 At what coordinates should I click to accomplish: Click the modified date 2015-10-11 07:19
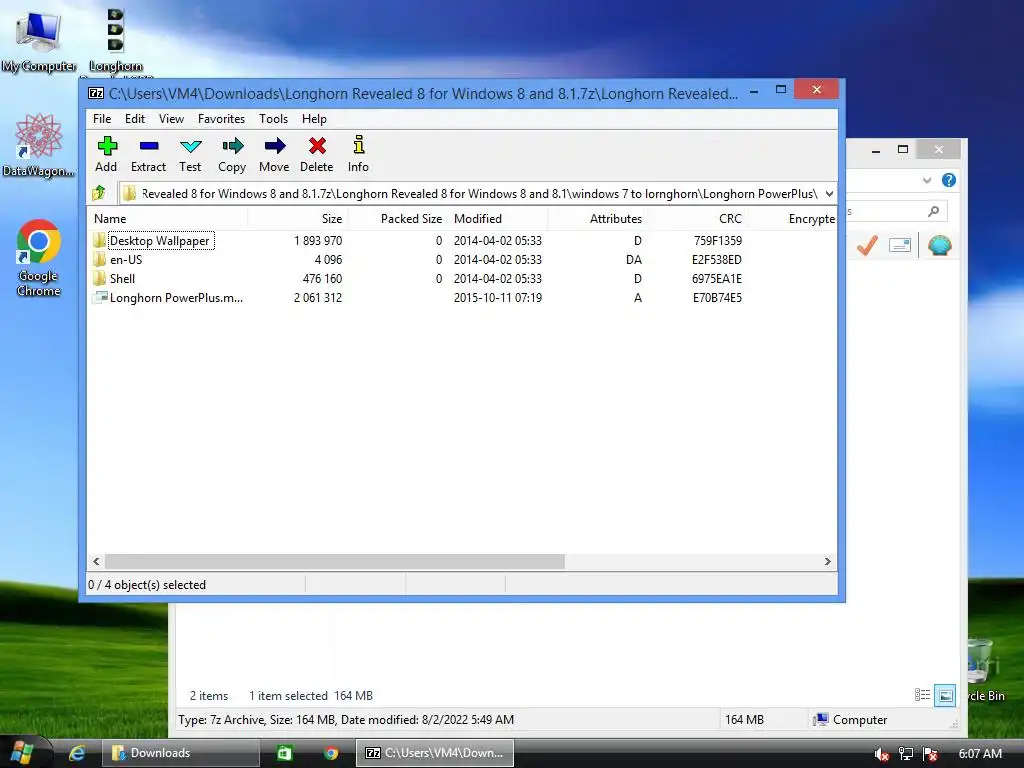click(x=498, y=298)
